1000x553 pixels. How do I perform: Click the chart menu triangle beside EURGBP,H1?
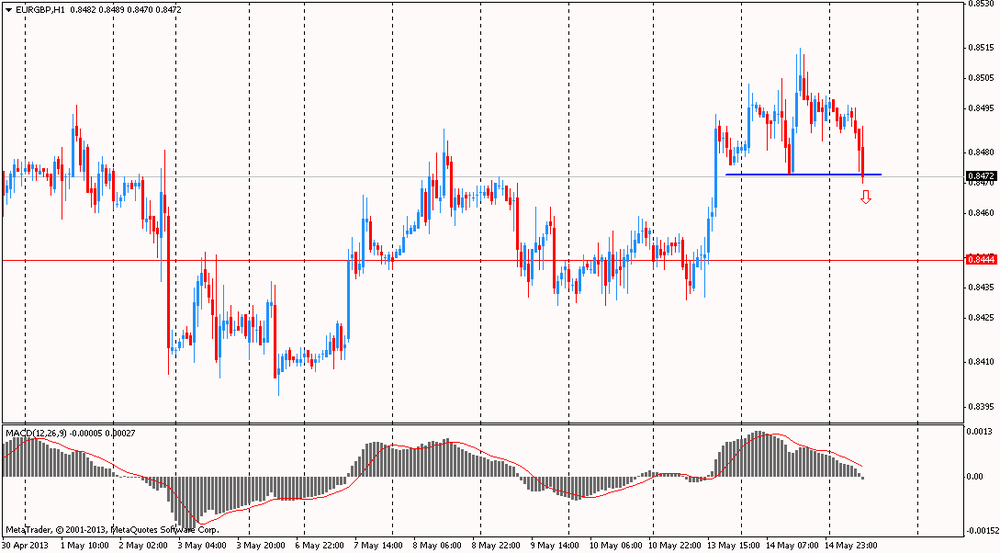[9, 10]
